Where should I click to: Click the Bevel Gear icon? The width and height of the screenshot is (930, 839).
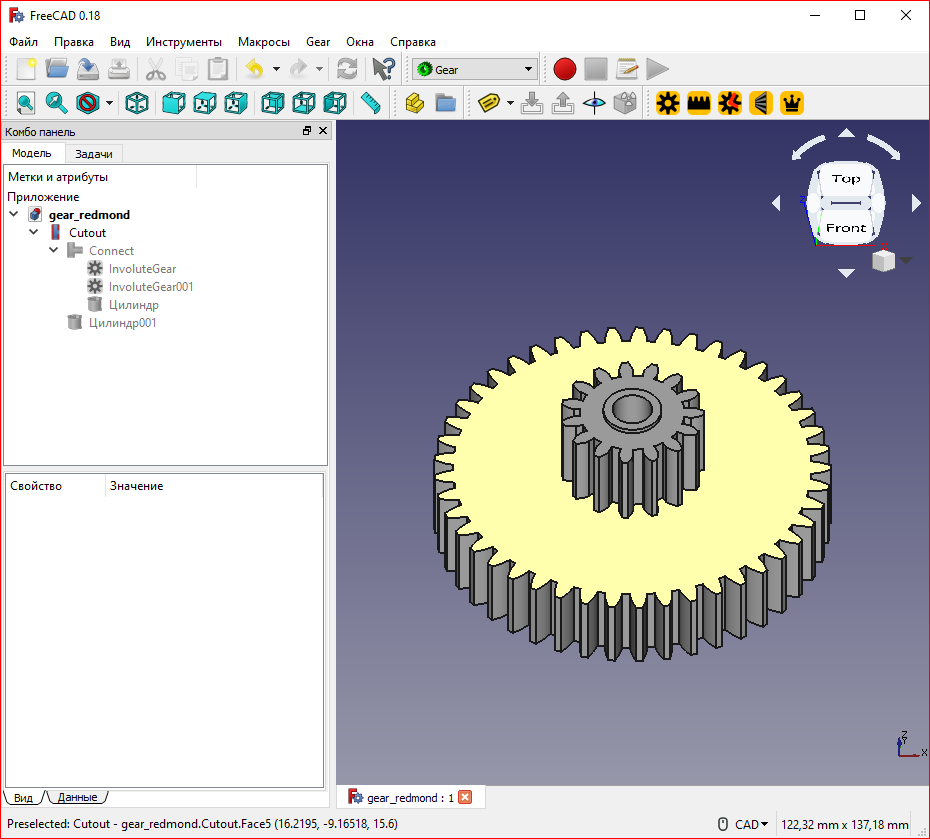coord(761,102)
